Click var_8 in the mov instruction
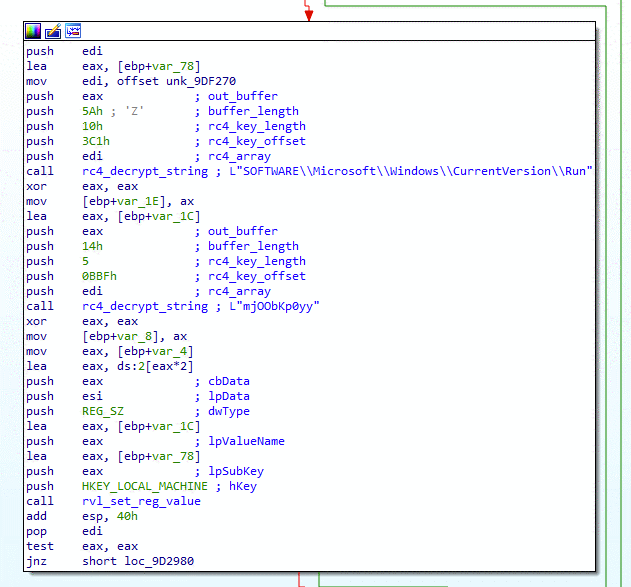 [134, 336]
